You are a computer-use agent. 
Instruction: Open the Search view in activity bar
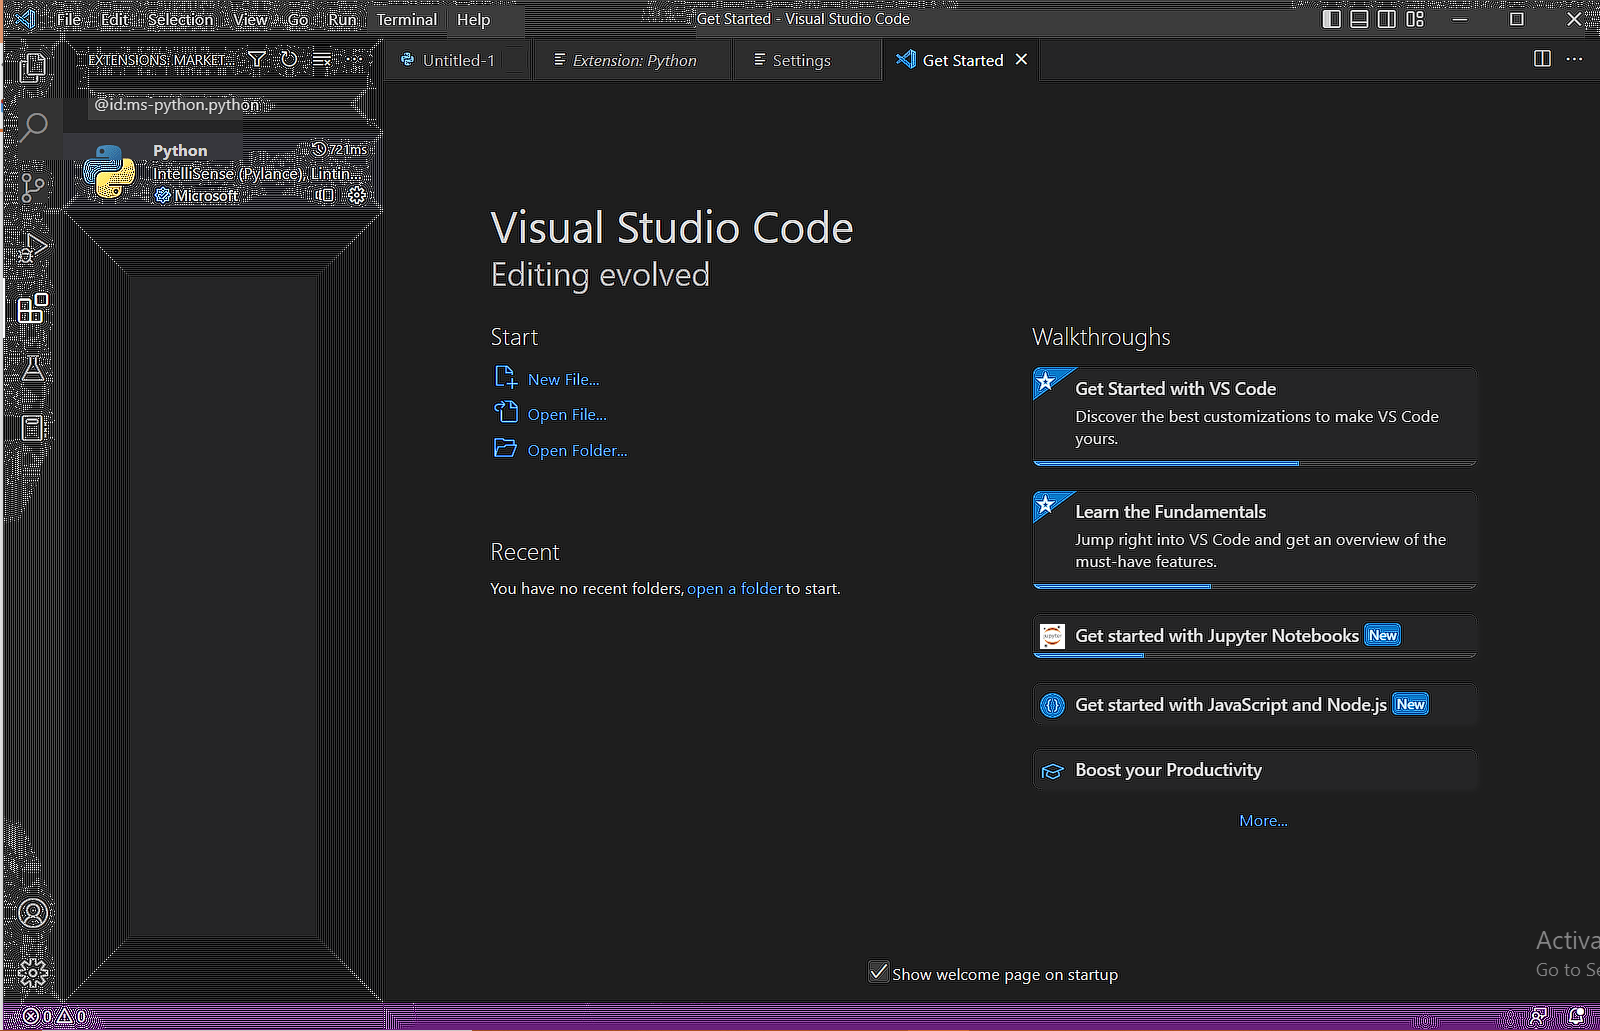(34, 126)
